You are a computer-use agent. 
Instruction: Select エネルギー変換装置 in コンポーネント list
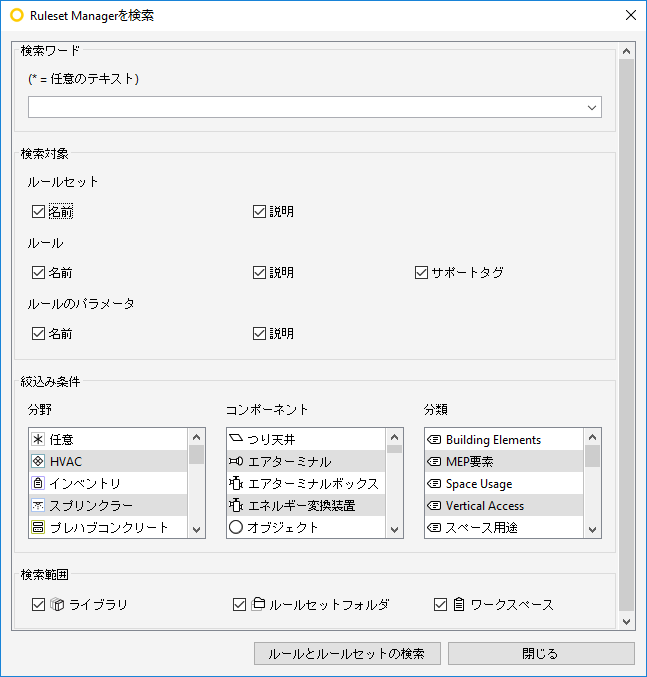click(306, 505)
